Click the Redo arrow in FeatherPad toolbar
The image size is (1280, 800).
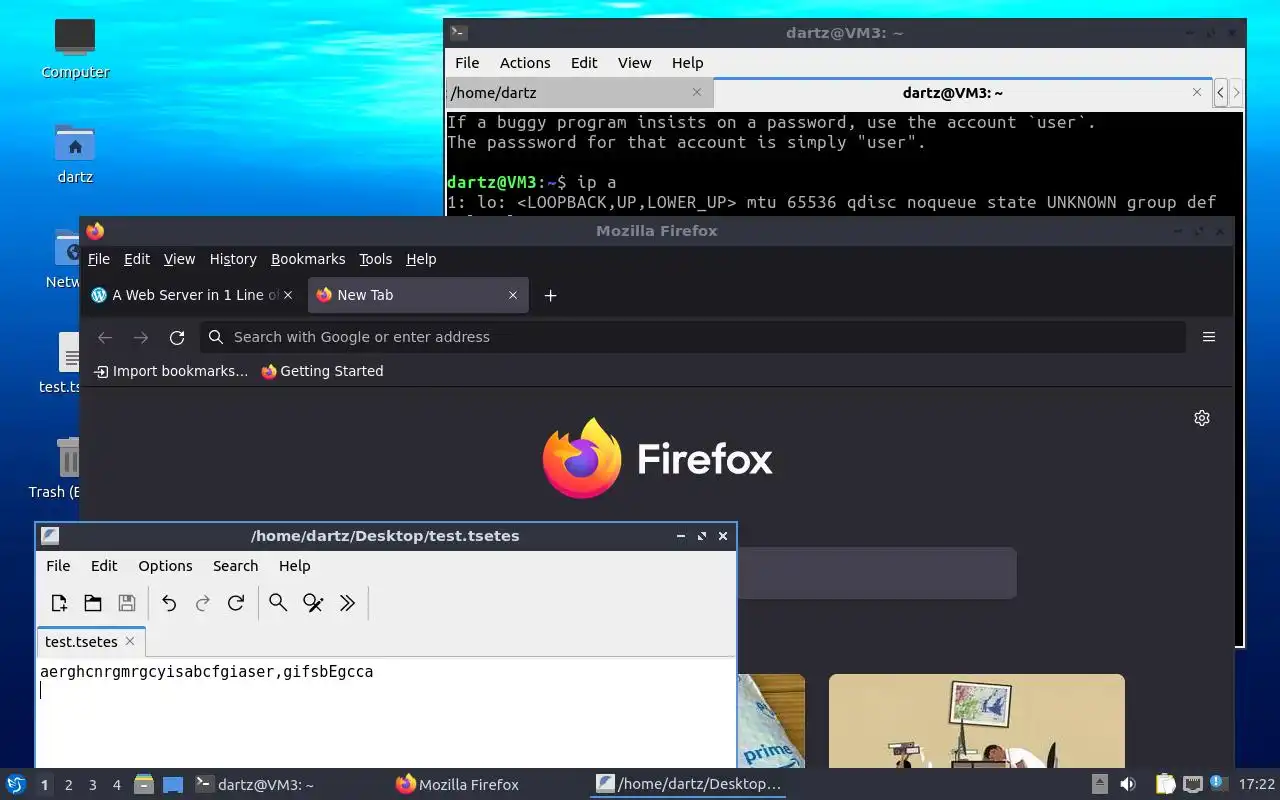pyautogui.click(x=203, y=603)
